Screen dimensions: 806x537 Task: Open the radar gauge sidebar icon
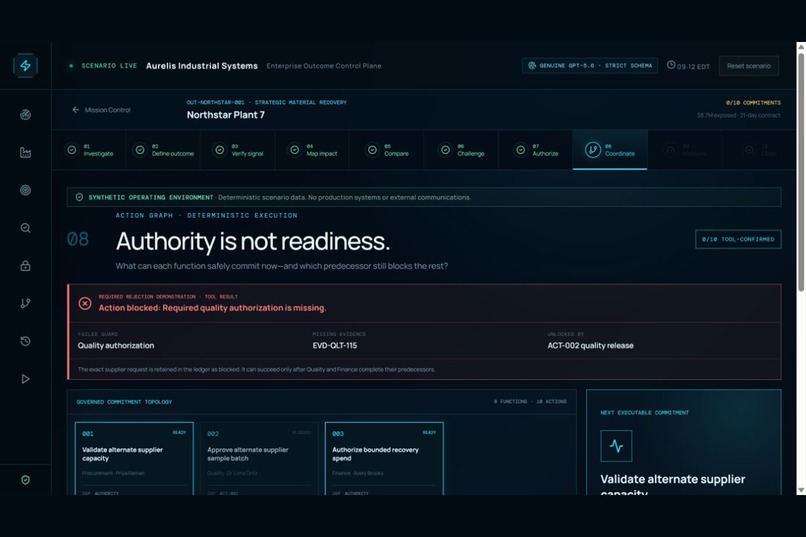click(25, 115)
